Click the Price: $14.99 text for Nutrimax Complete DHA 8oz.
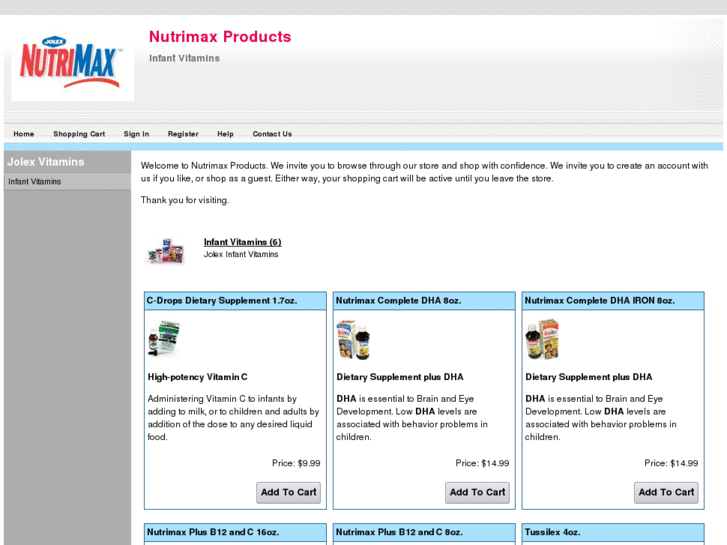The width and height of the screenshot is (727, 545). 482,463
